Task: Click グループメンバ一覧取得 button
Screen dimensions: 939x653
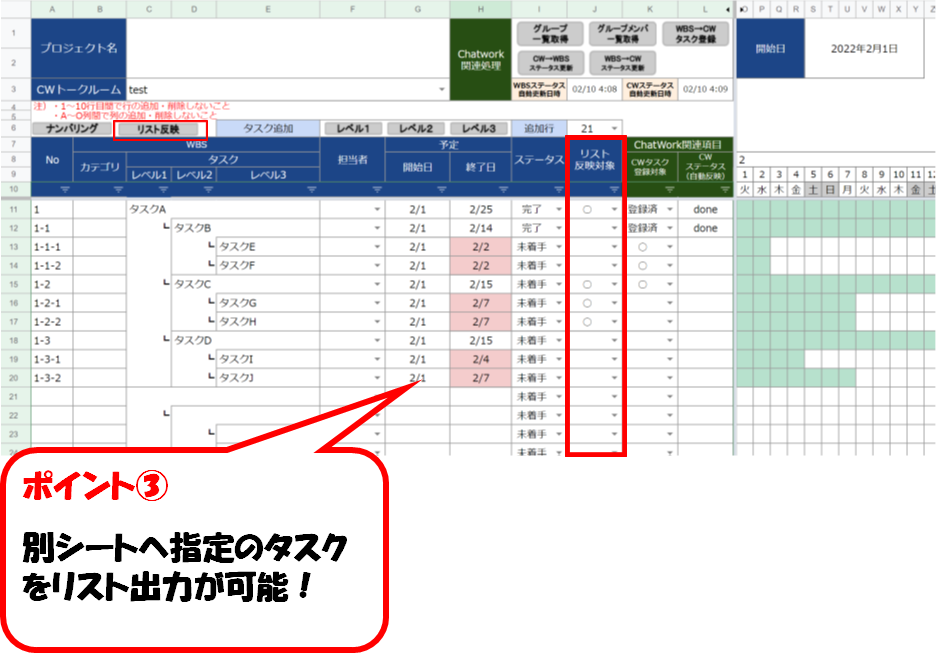Action: pyautogui.click(x=622, y=34)
